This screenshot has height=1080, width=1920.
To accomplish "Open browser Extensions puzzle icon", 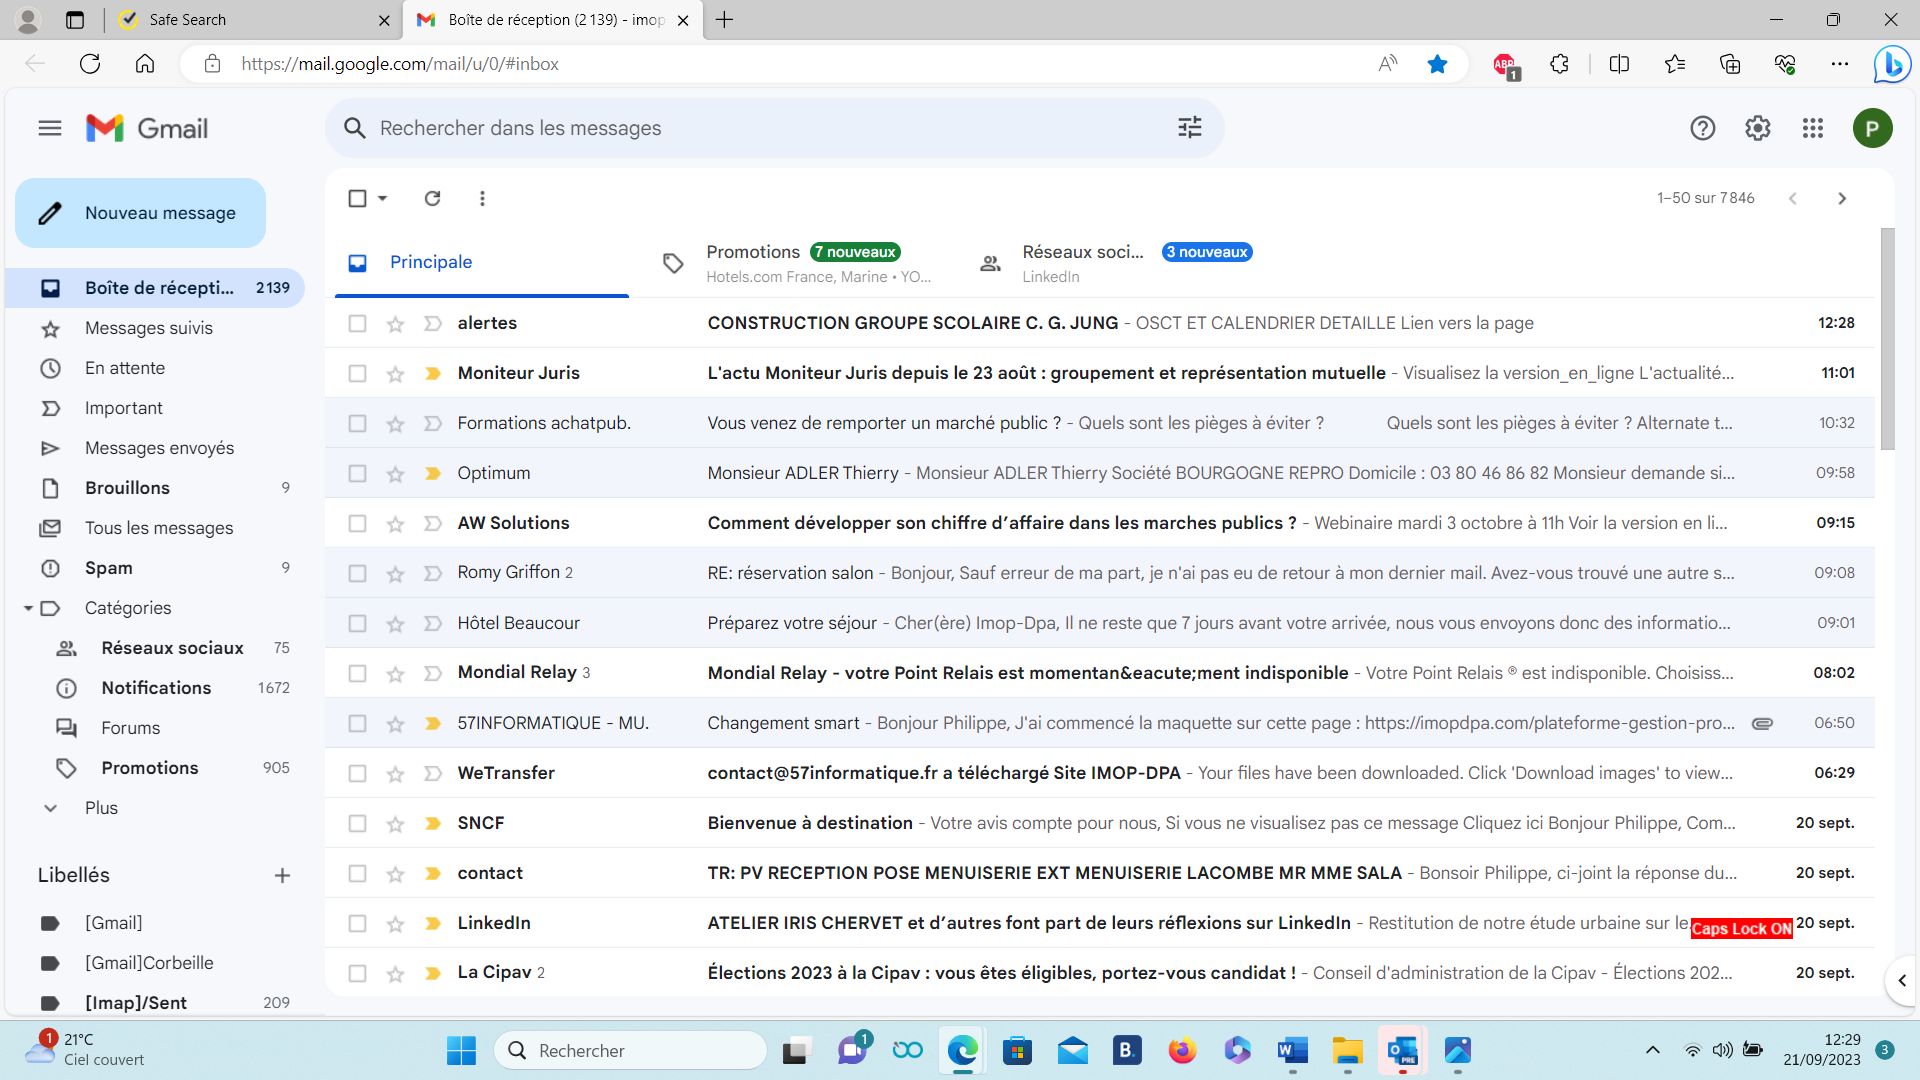I will pos(1559,64).
